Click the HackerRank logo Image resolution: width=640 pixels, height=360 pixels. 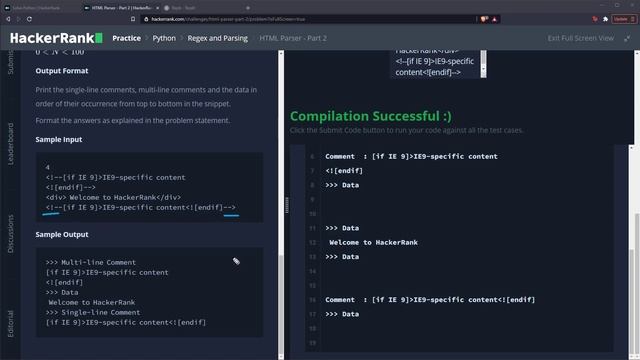56,38
